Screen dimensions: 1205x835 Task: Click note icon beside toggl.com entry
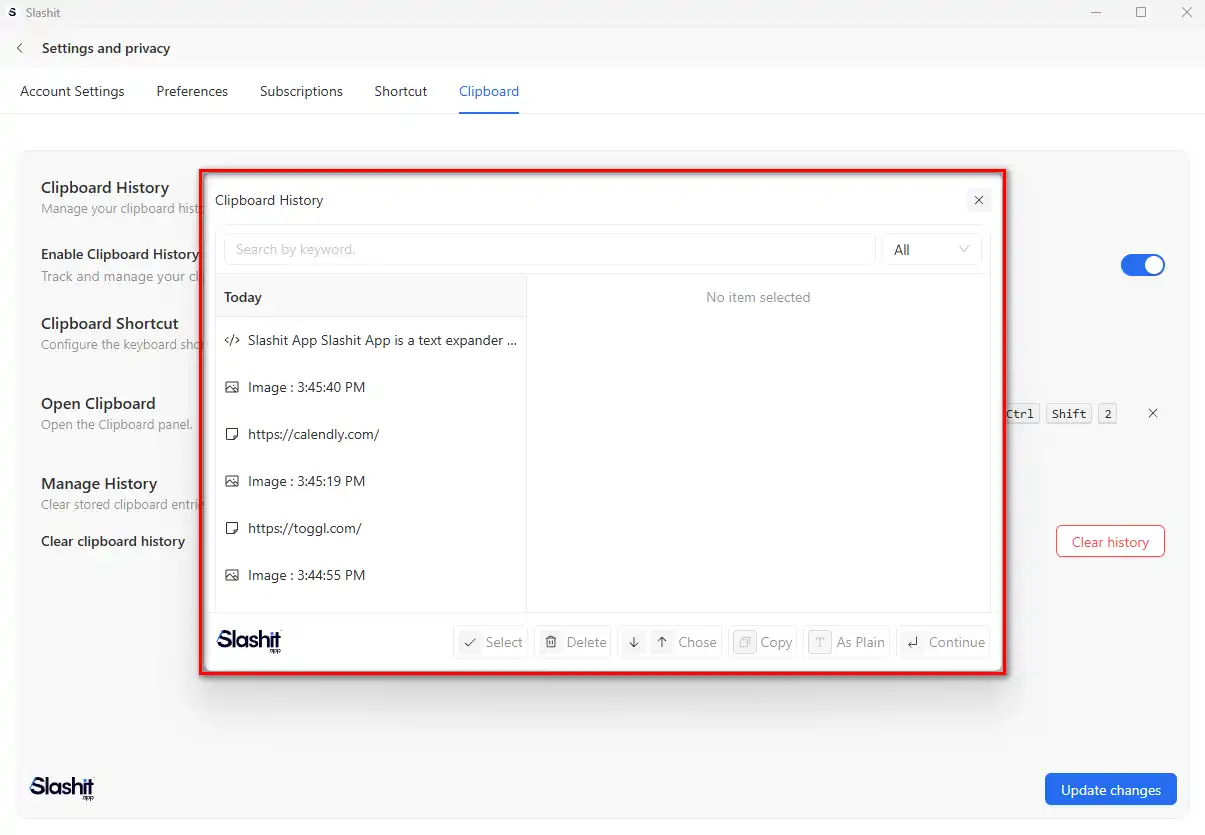(232, 528)
